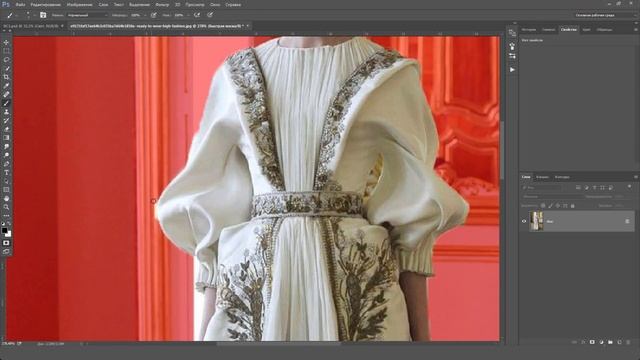Select the Dodge tool
Image resolution: width=640 pixels, height=360 pixels.
(6, 155)
